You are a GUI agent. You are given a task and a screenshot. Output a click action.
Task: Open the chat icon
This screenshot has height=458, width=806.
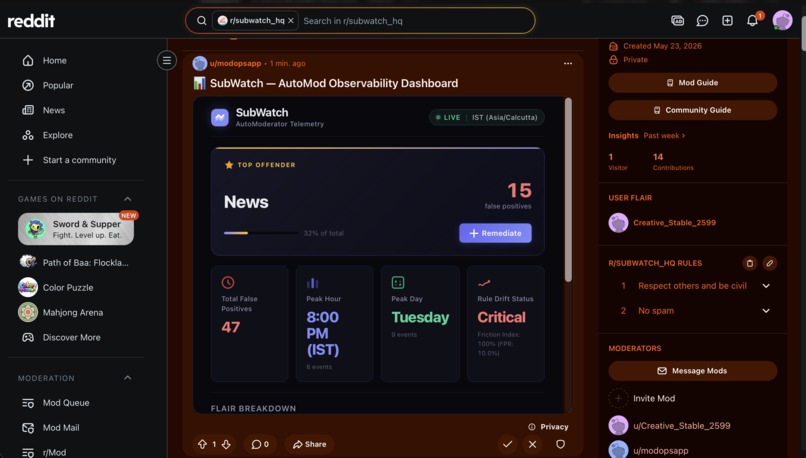coord(702,21)
